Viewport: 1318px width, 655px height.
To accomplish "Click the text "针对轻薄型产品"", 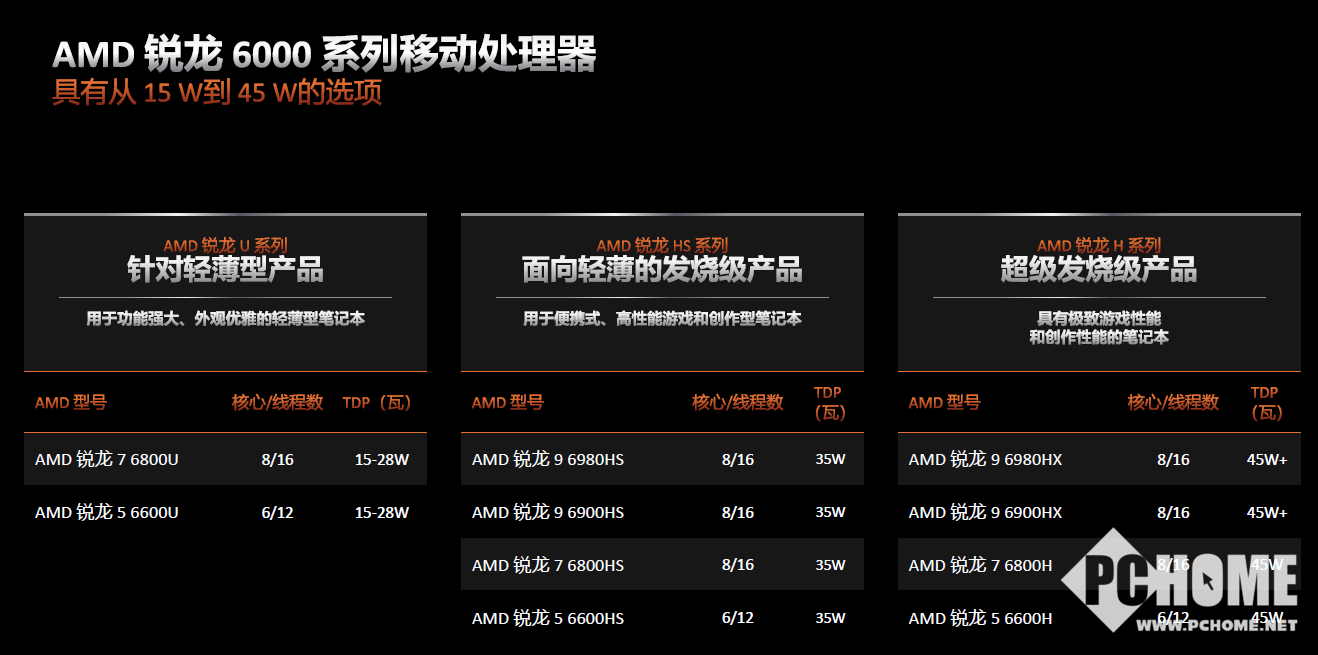I will [225, 269].
